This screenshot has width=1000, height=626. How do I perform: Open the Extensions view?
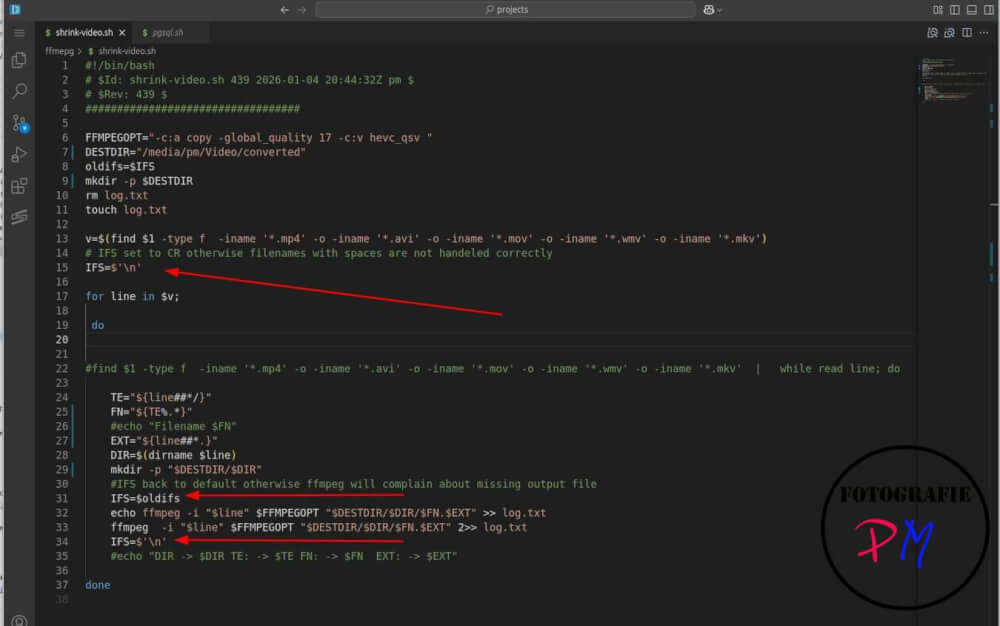coord(16,186)
